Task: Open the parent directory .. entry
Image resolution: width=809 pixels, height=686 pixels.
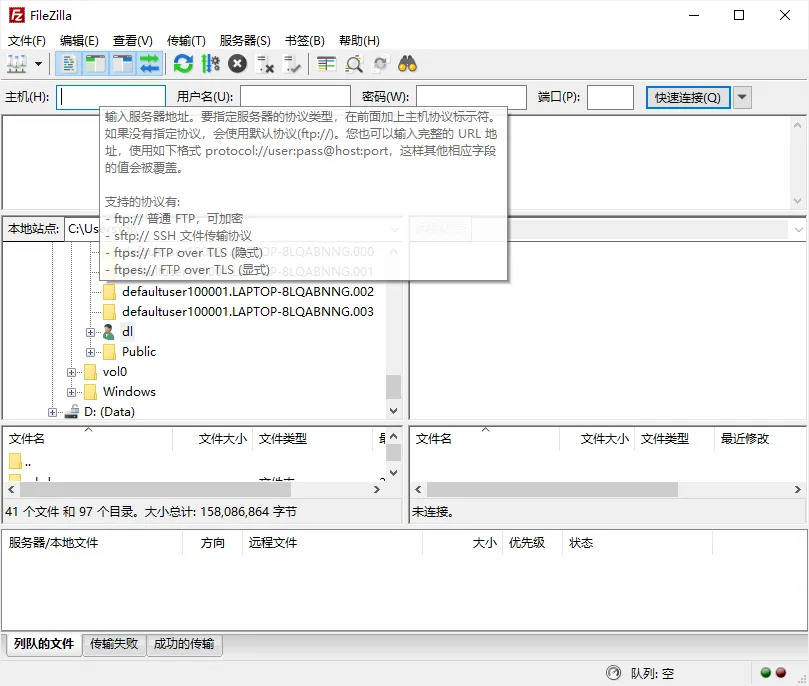Action: click(21, 461)
